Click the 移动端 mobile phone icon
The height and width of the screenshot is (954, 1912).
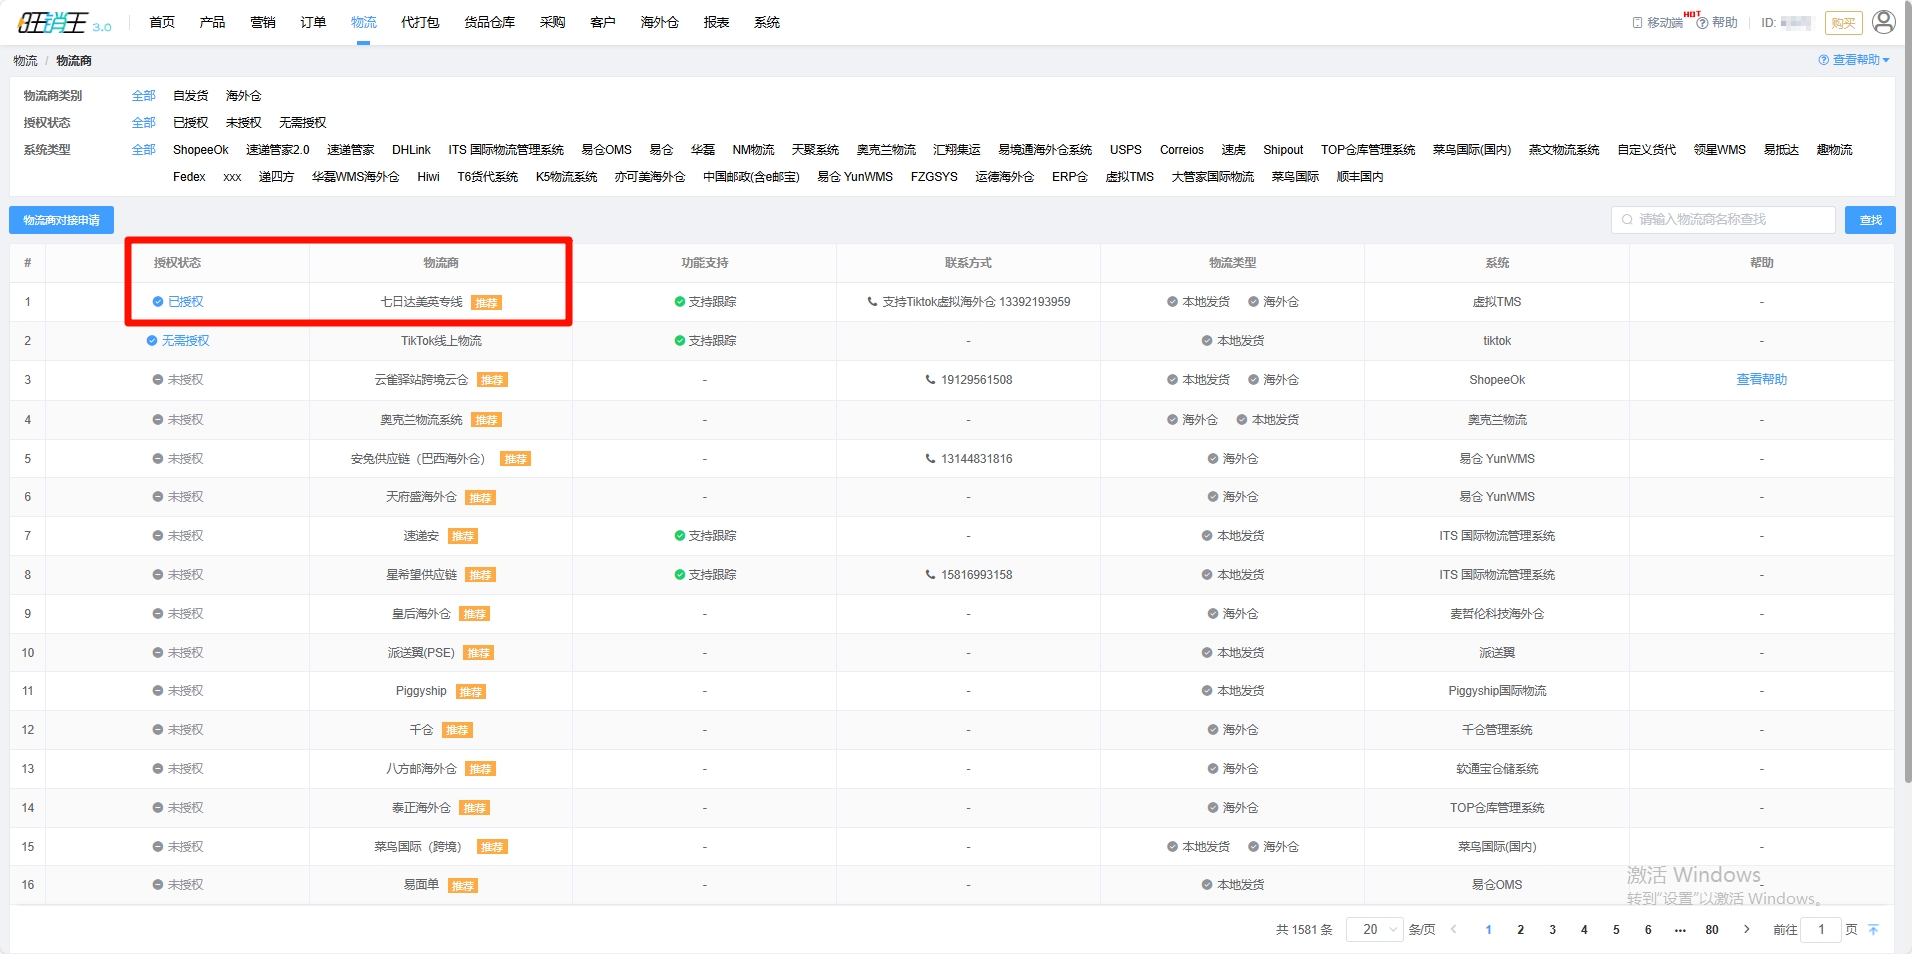(x=1637, y=23)
